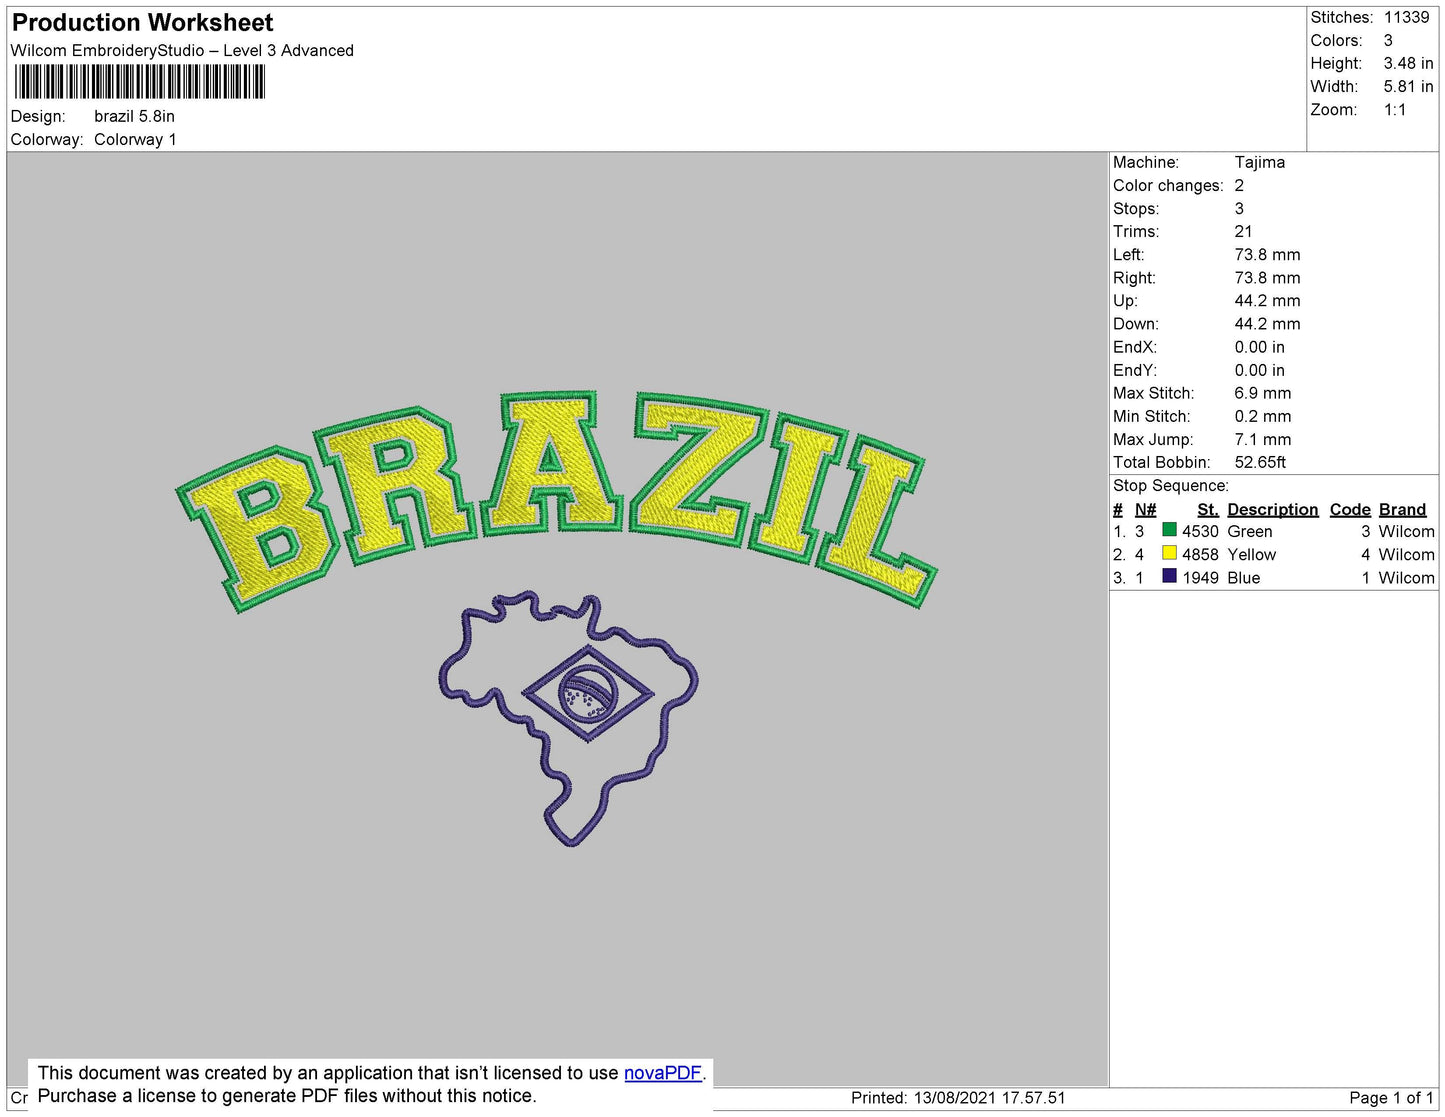Click the Brazil map outline design

[x=568, y=719]
